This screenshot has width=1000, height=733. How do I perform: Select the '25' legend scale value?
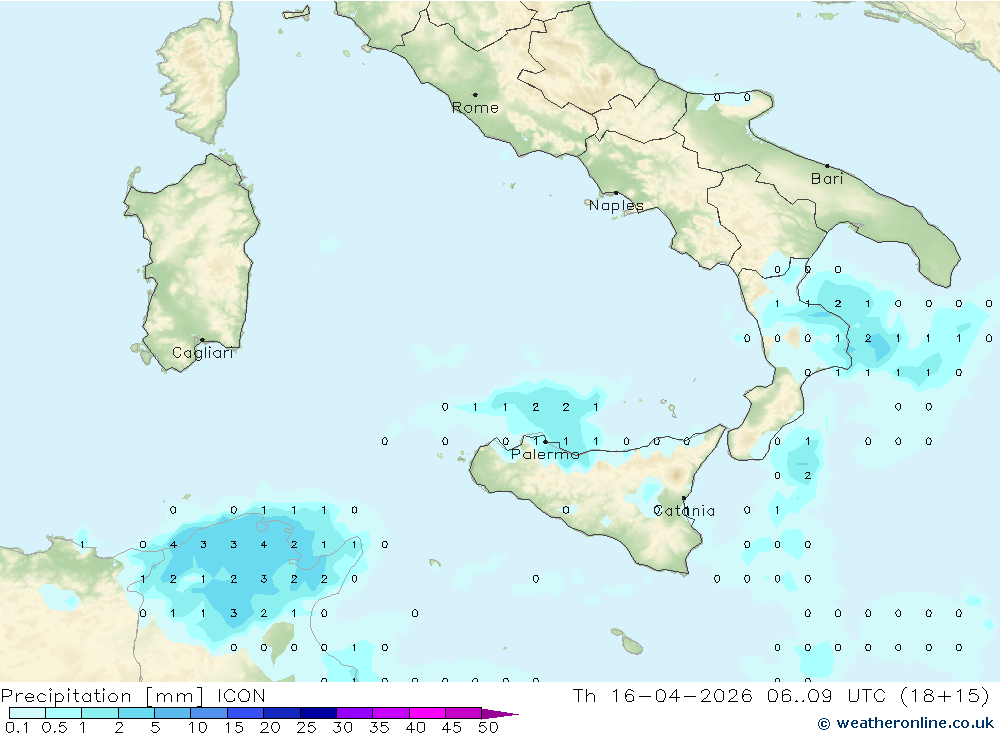[x=306, y=727]
